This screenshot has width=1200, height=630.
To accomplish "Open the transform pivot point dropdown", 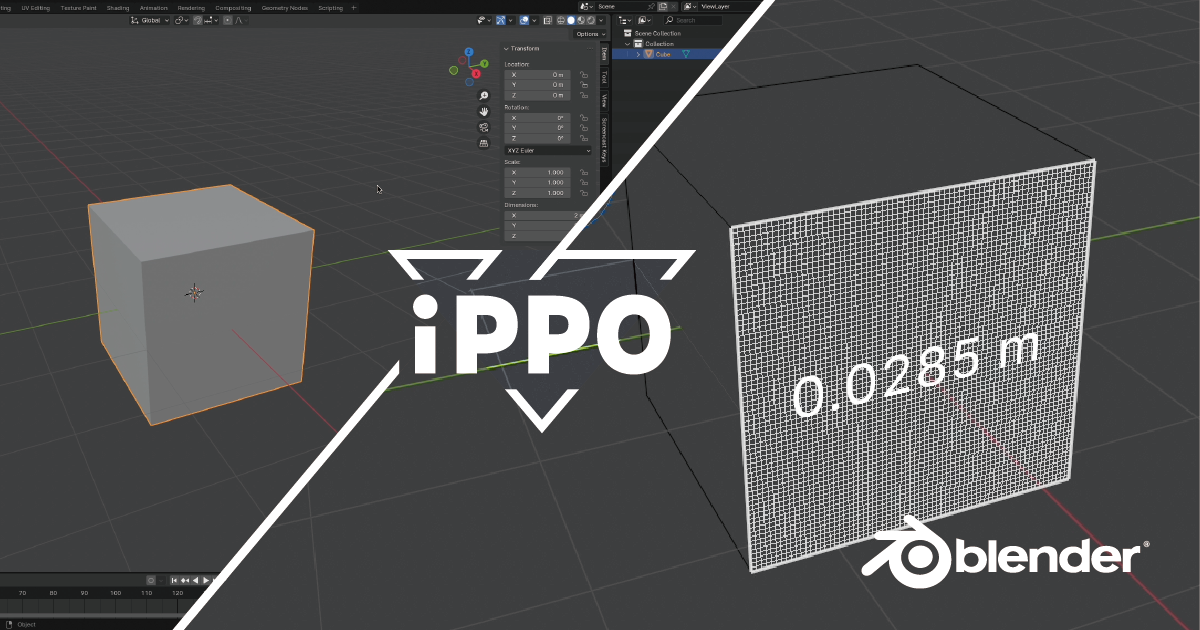I will (180, 20).
